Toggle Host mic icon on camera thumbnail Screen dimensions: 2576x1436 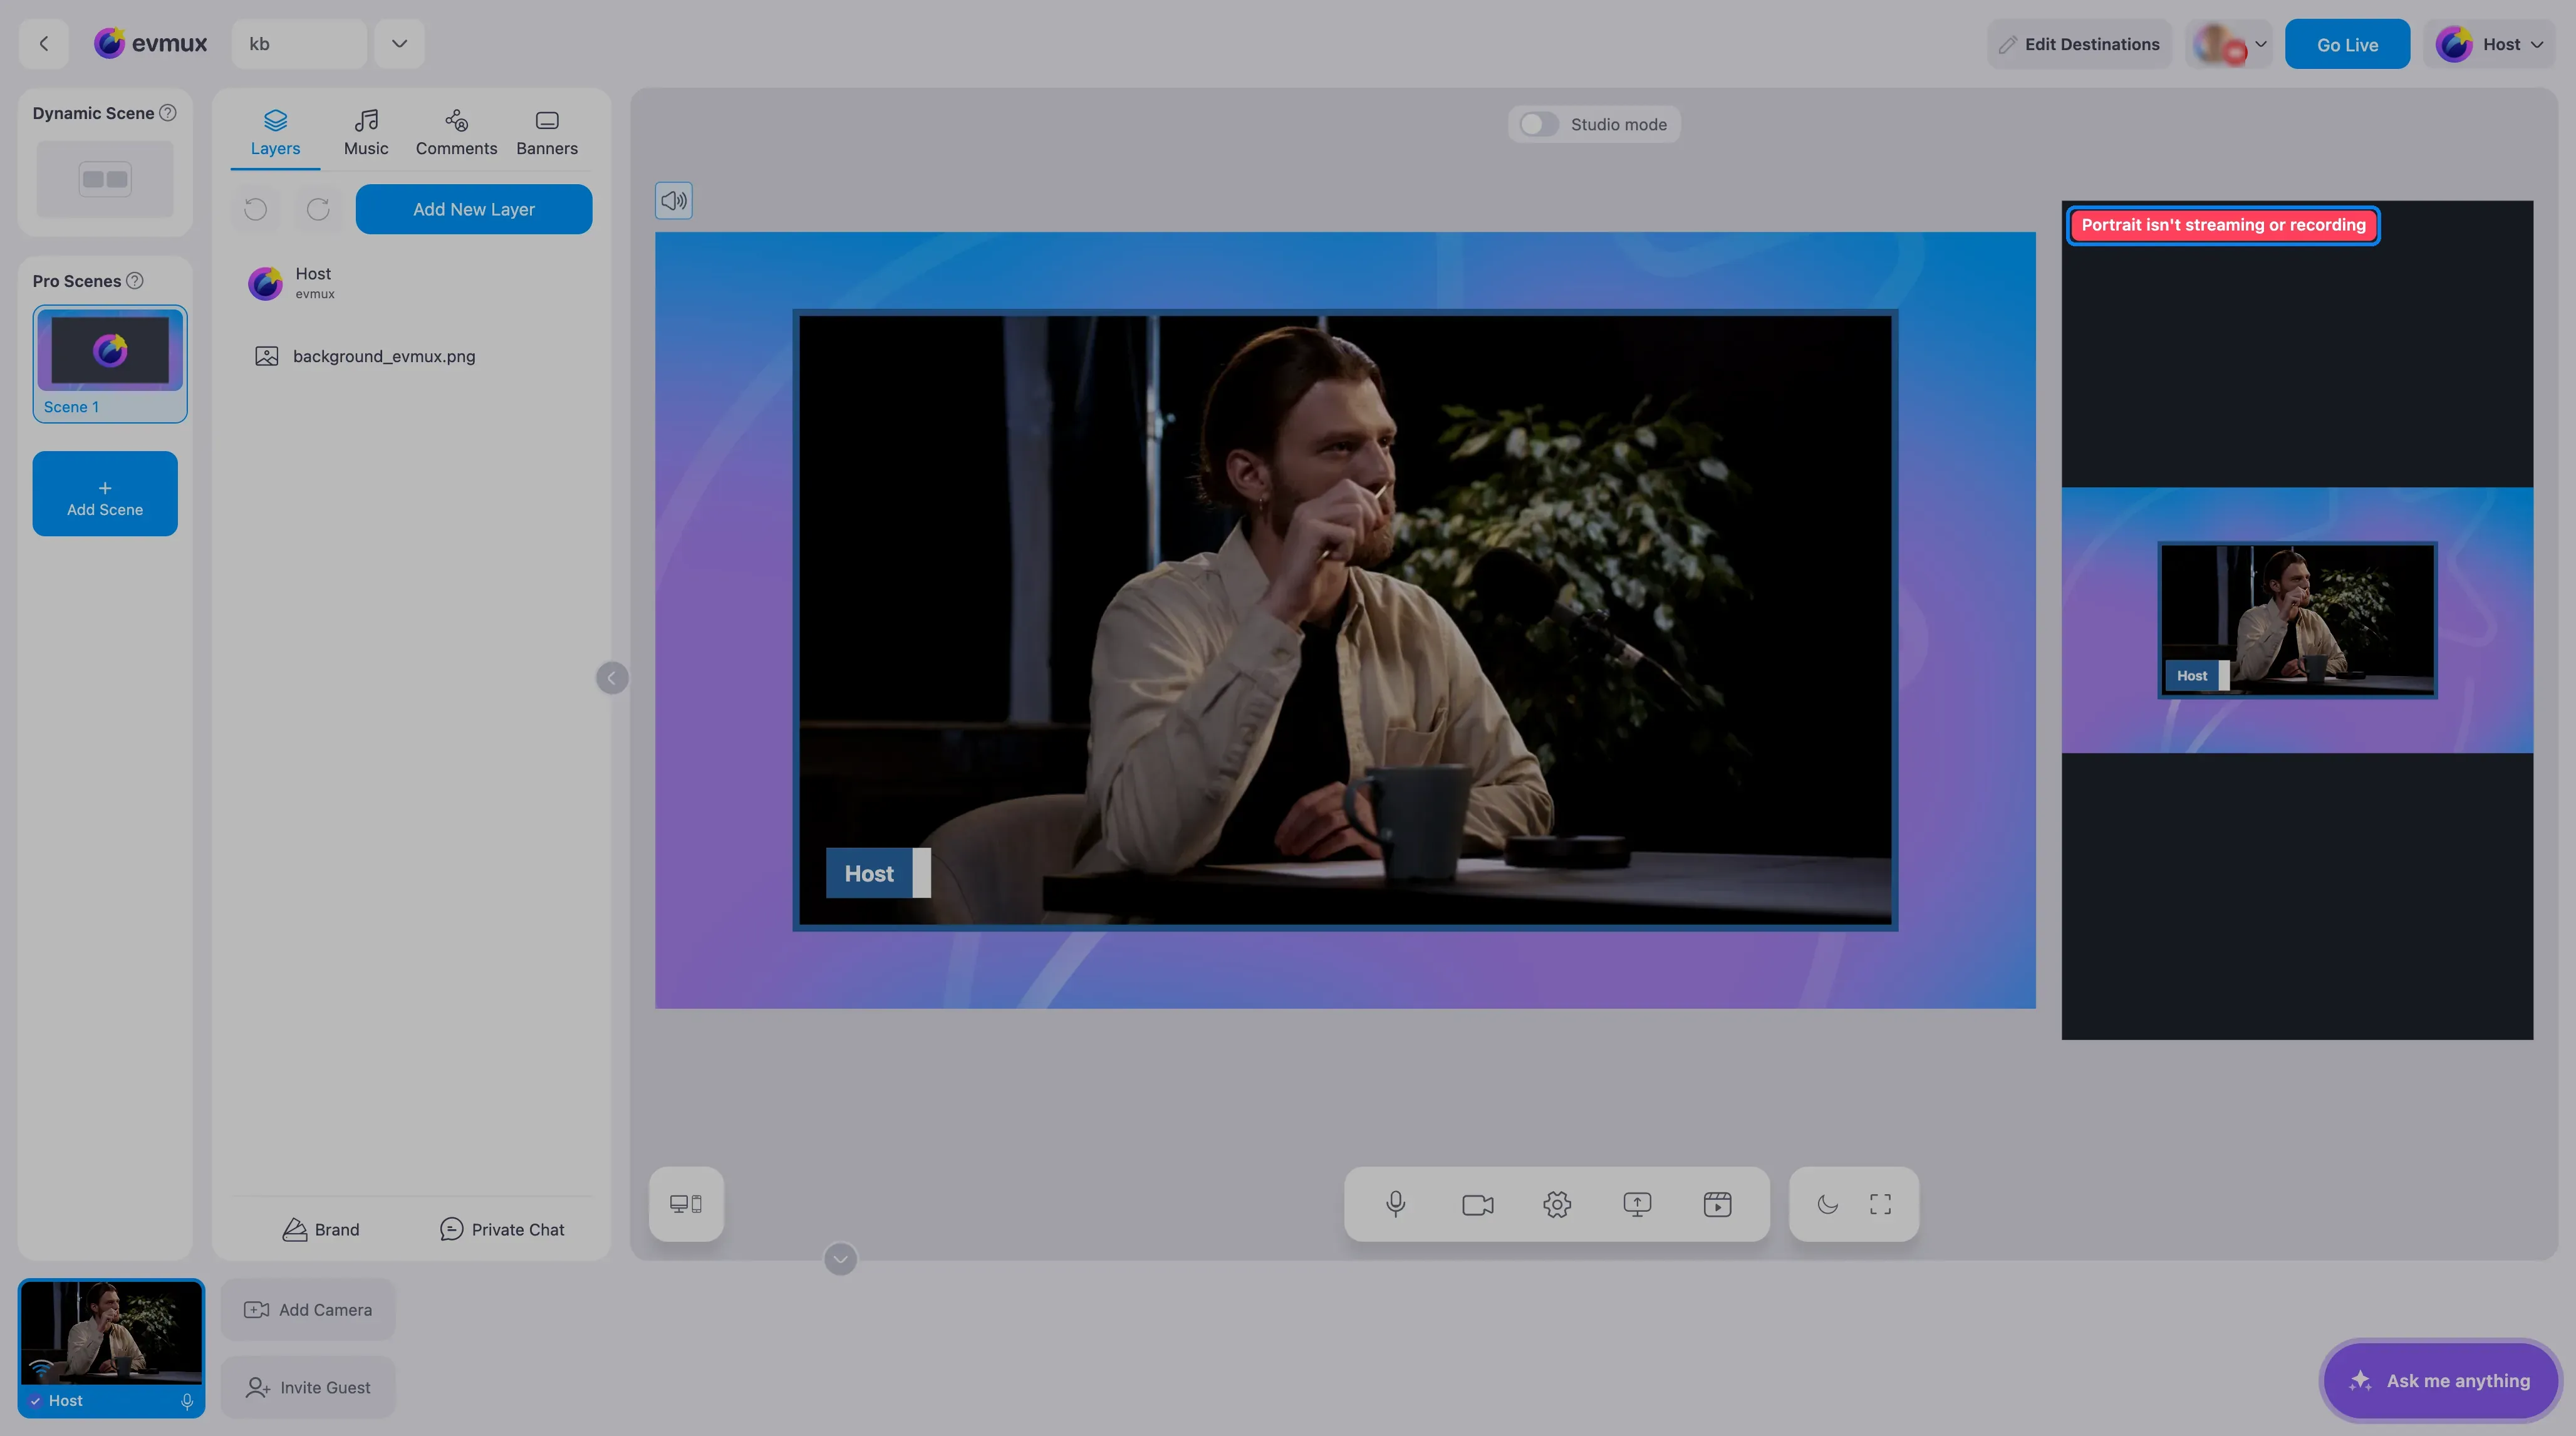[187, 1401]
